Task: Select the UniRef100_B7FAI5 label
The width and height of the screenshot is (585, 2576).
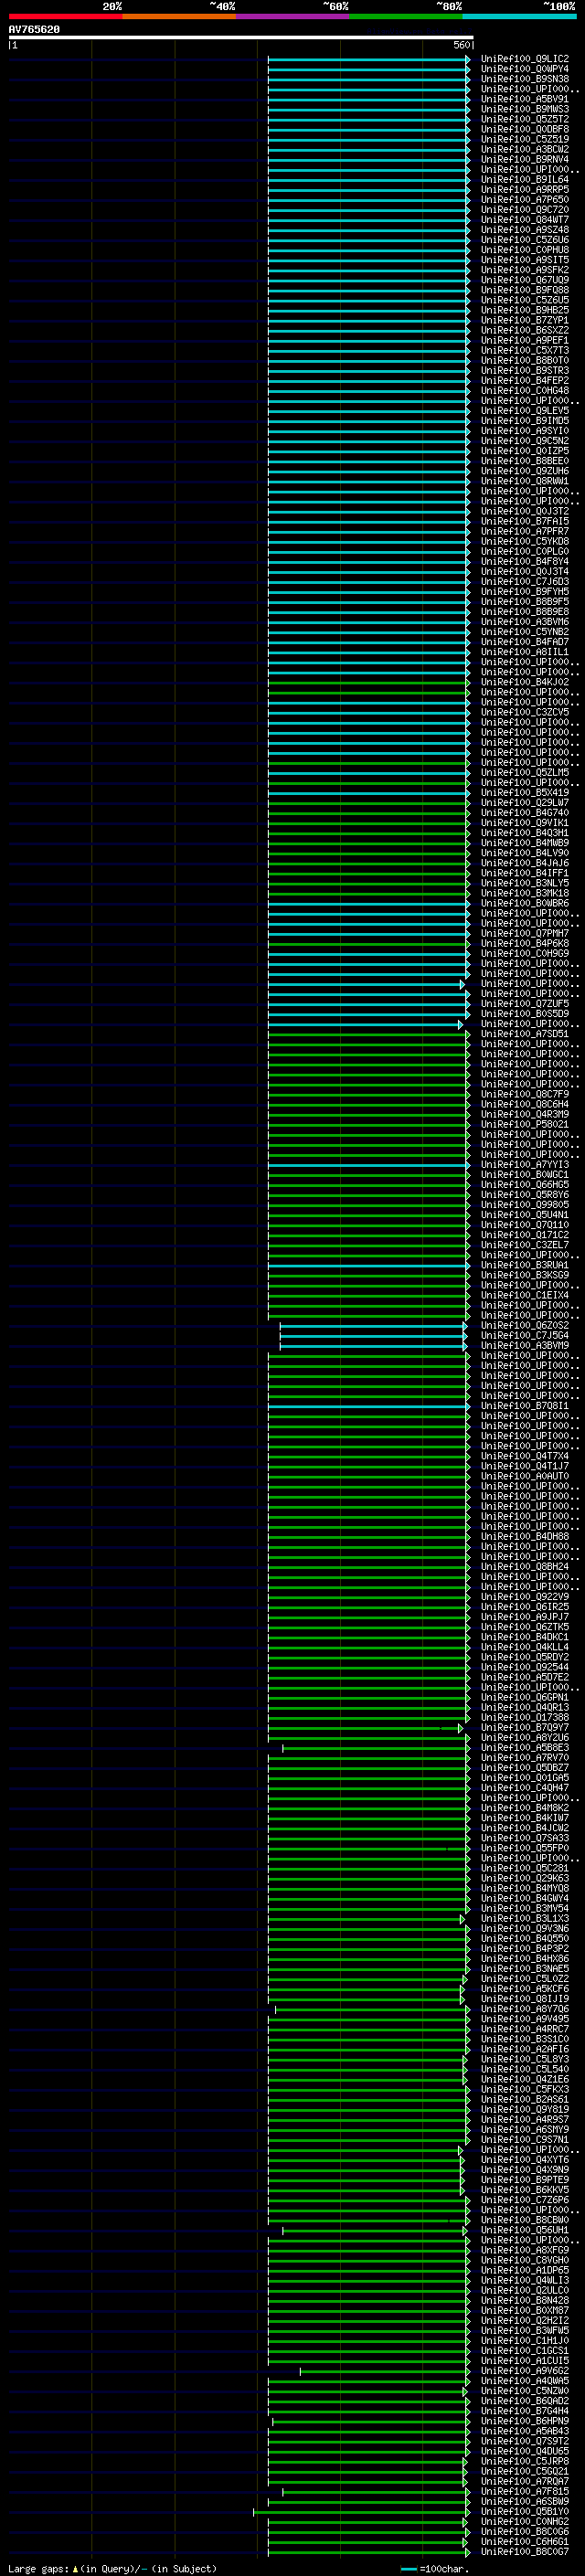Action: pos(525,521)
